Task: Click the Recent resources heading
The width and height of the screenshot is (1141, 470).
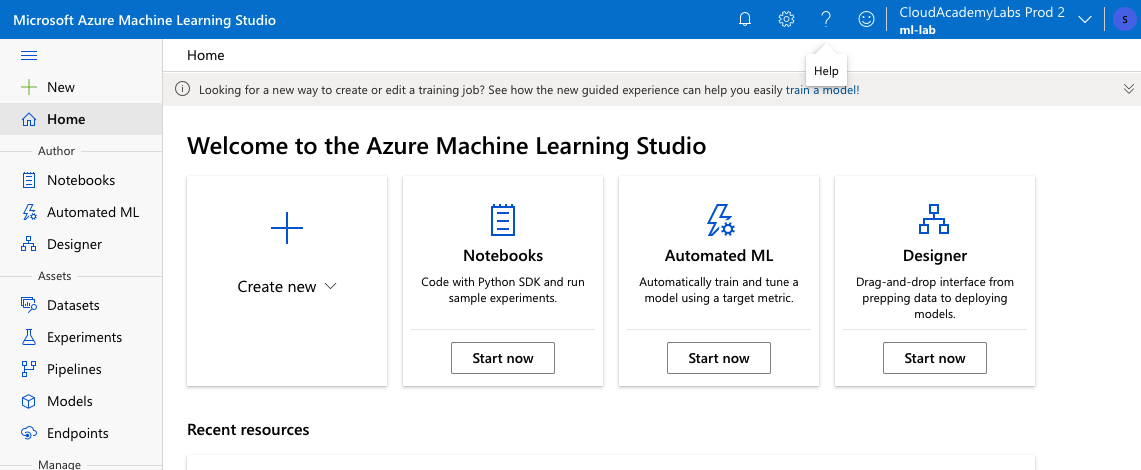Action: click(x=248, y=430)
